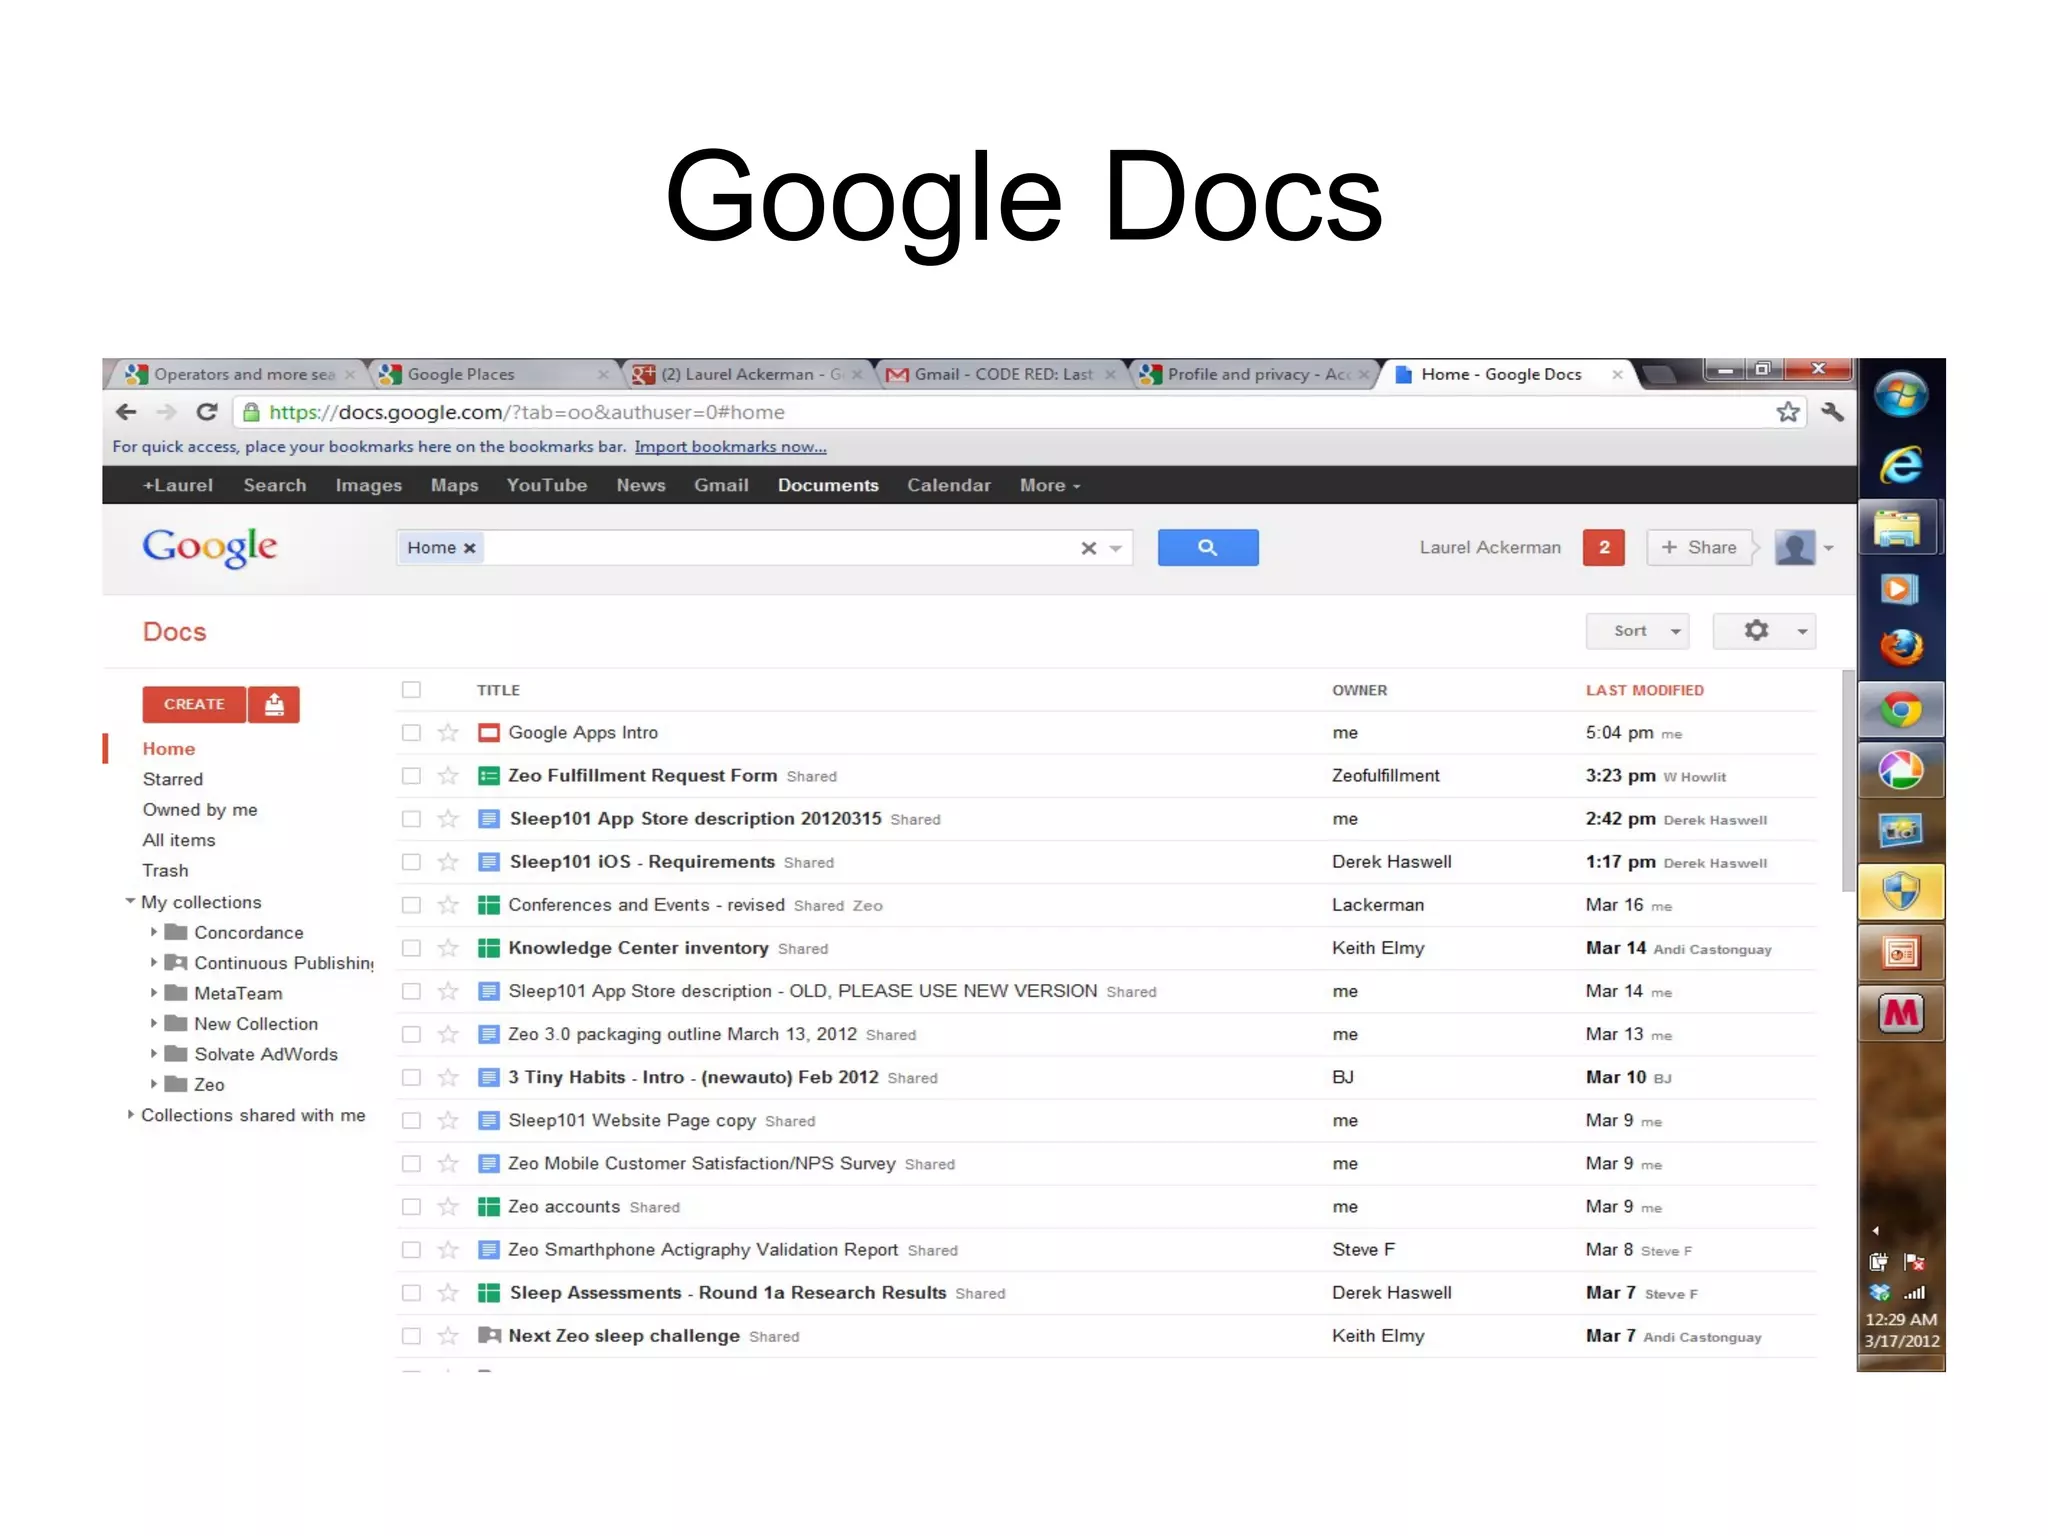Expand the Solvate AdWords collection arrow

pos(153,1053)
